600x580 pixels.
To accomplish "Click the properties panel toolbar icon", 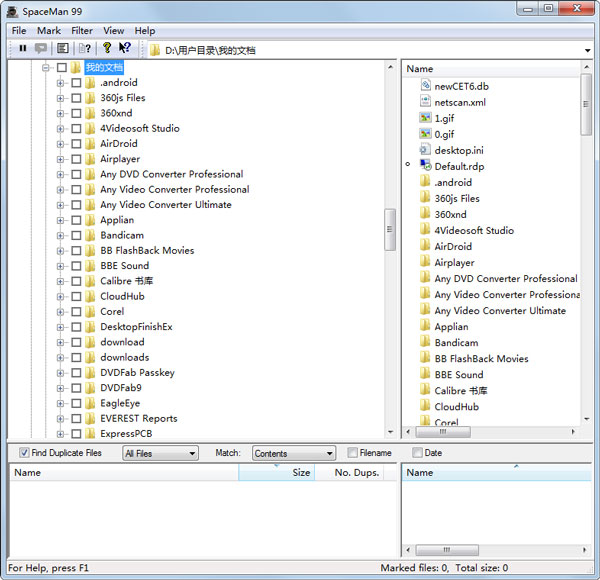I will point(63,48).
